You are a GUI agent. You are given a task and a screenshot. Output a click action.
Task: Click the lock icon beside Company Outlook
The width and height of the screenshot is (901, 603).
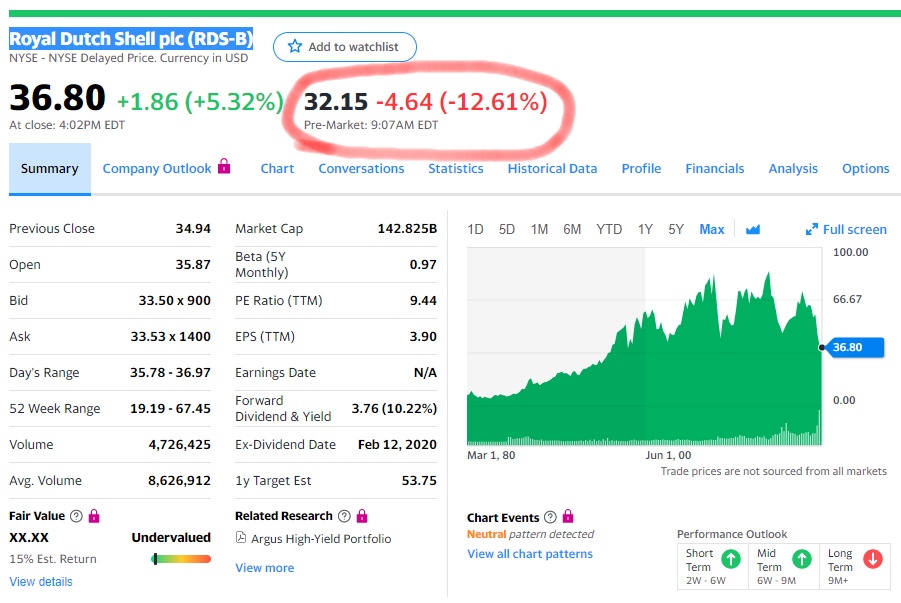[x=224, y=167]
